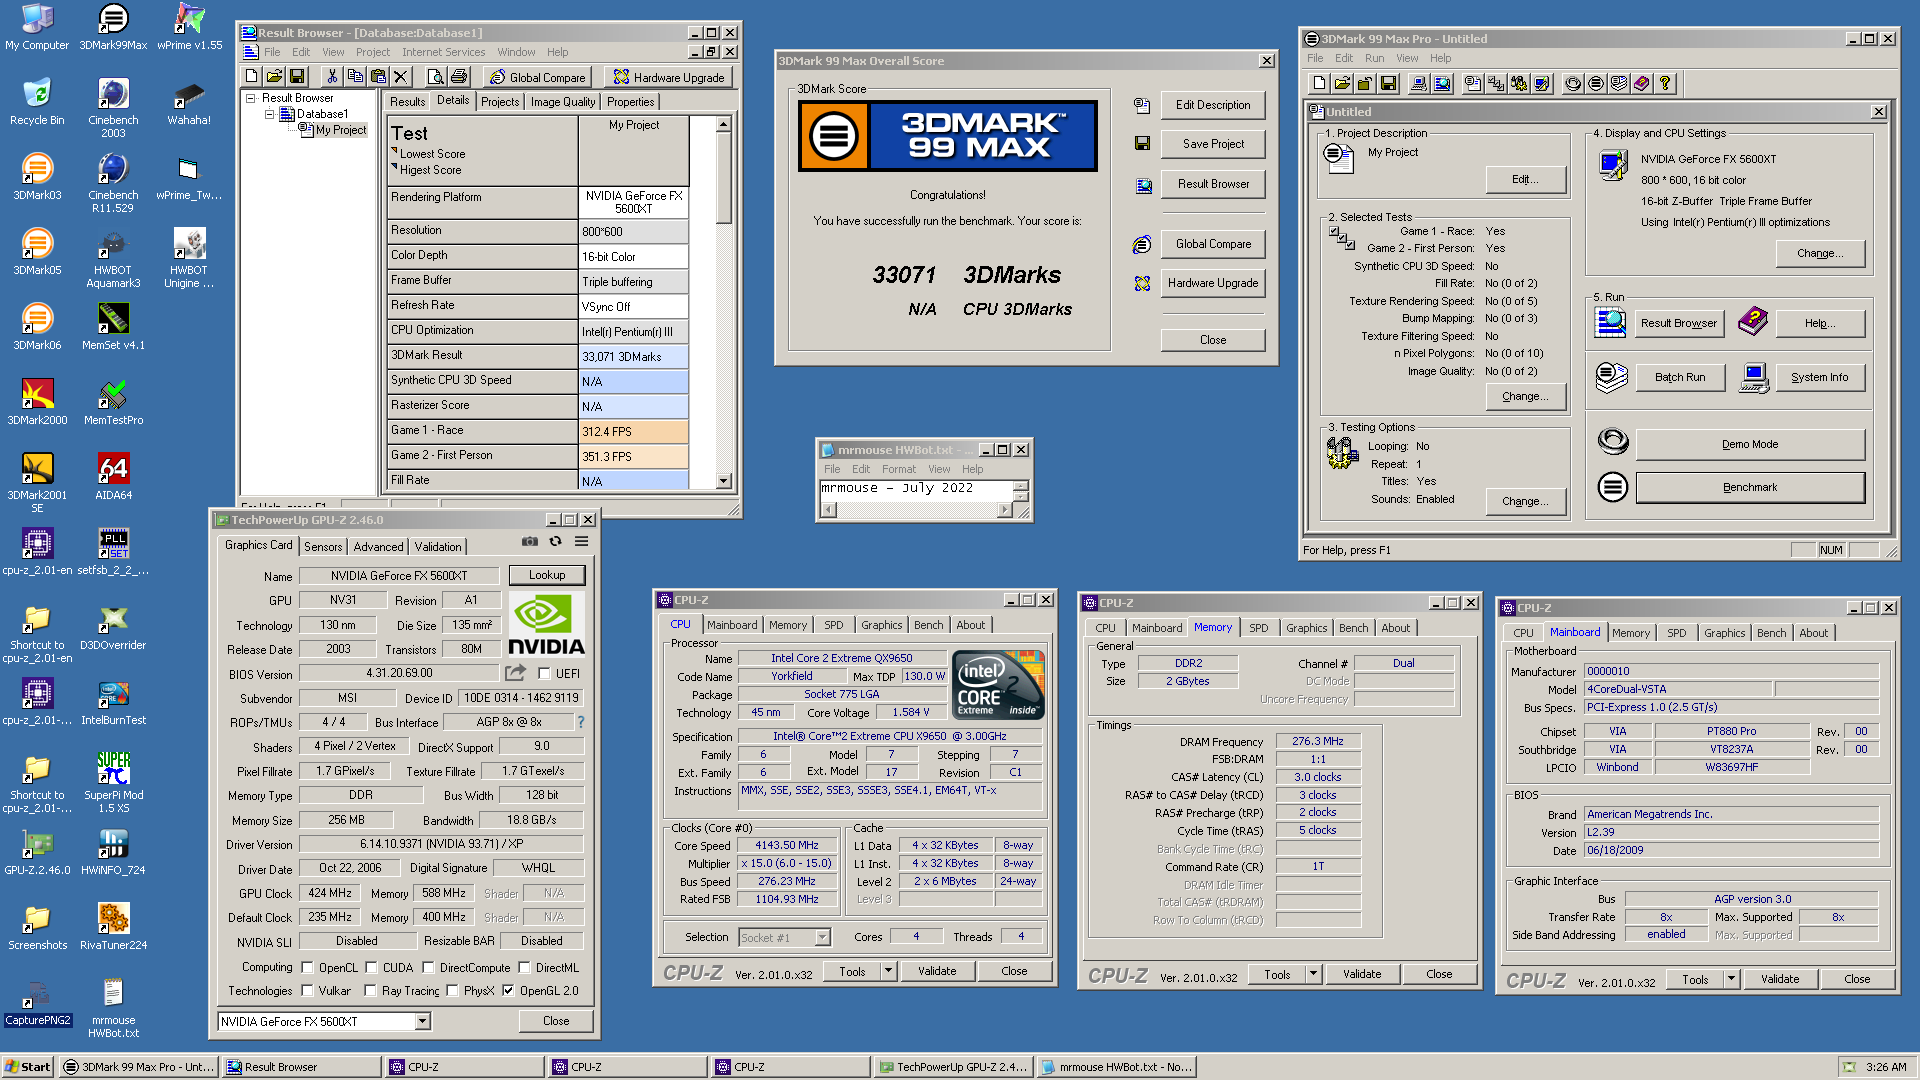Click Validate in CPU-Z Memory window
This screenshot has height=1080, width=1920.
[x=1361, y=974]
